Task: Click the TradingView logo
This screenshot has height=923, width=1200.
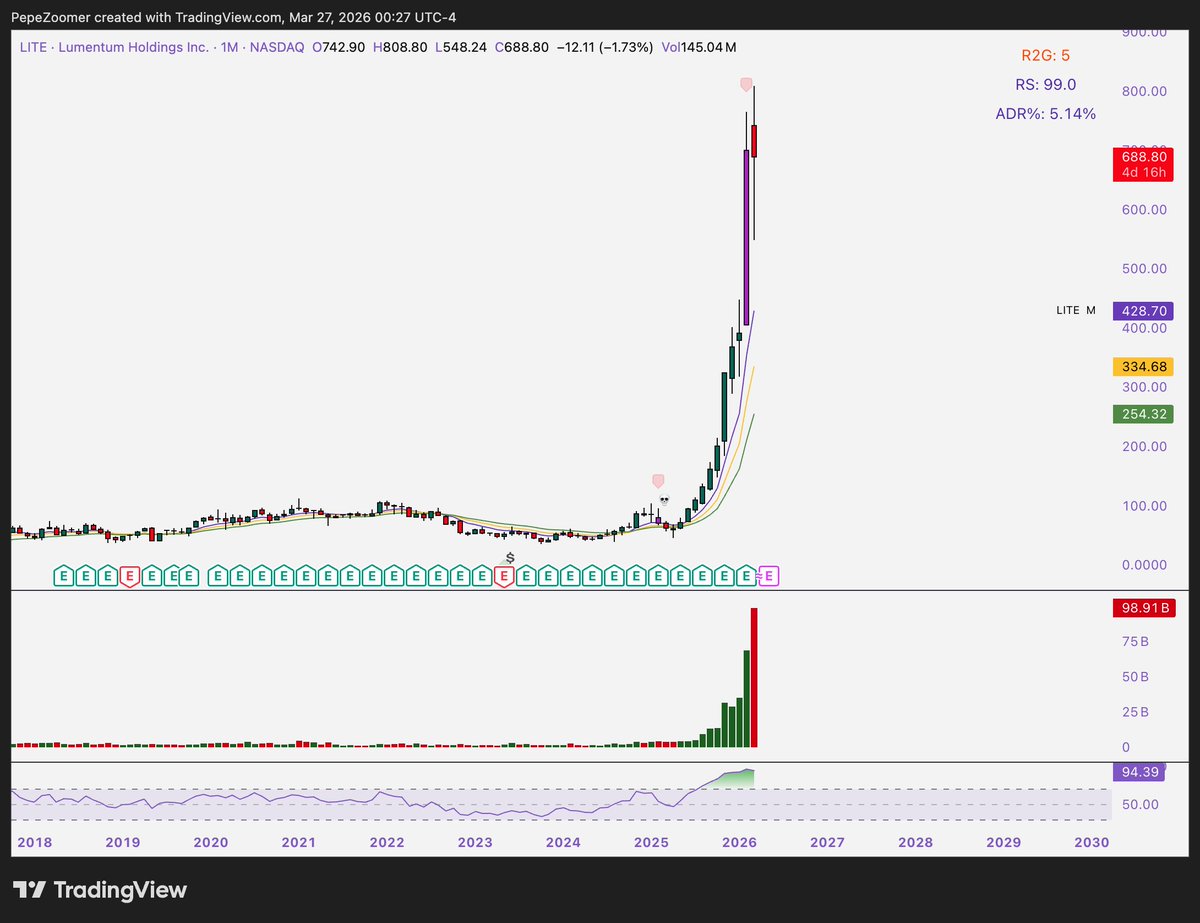Action: pos(99,889)
